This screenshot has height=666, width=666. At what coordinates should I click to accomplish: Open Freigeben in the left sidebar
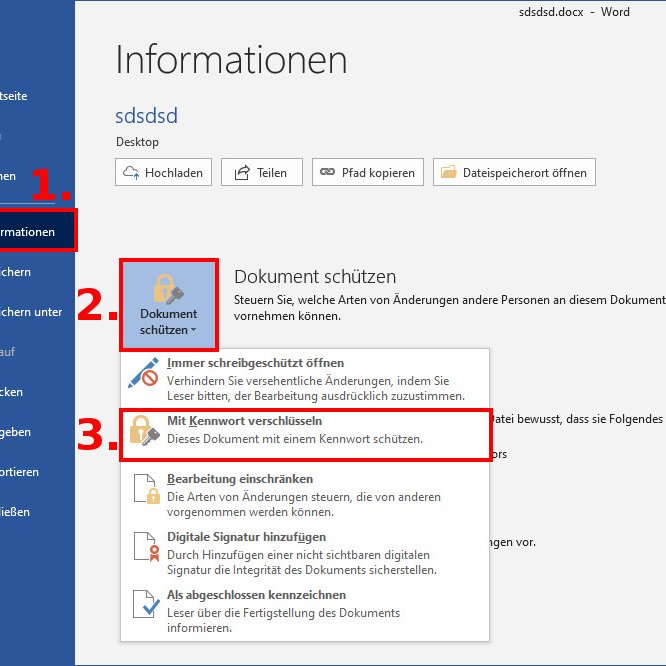(18, 432)
